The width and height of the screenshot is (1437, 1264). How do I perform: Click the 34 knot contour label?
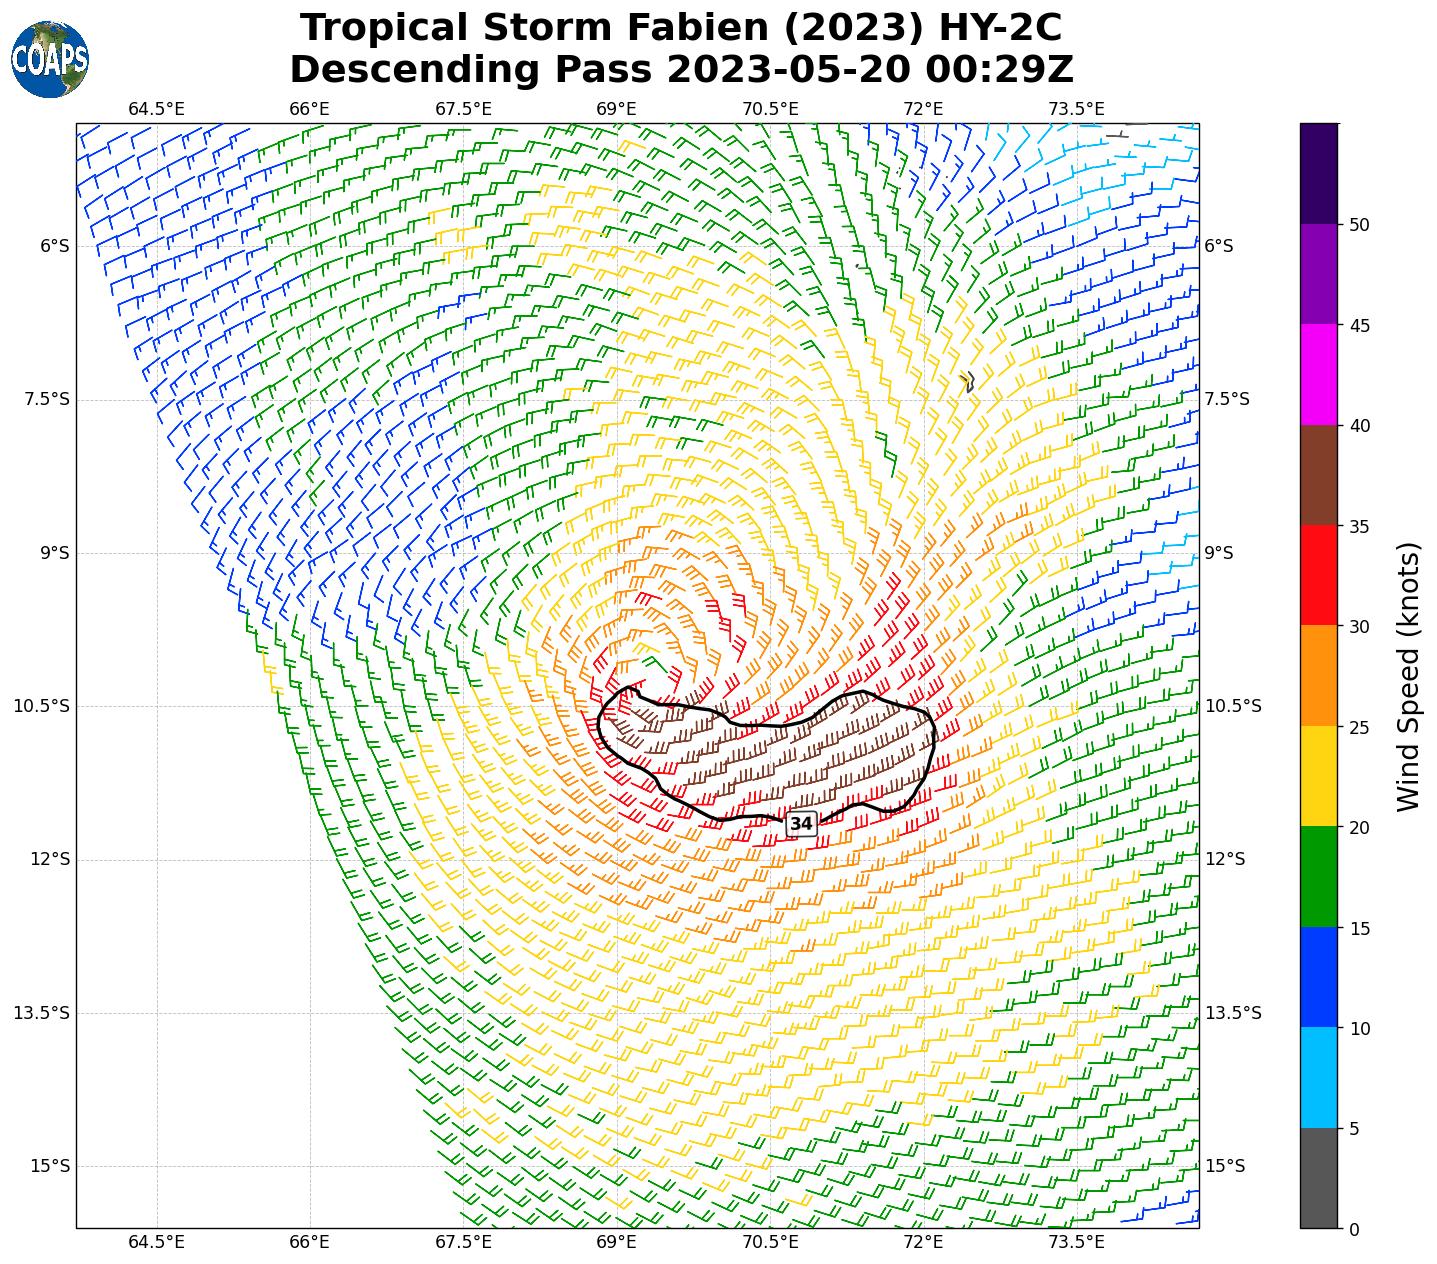pos(801,823)
